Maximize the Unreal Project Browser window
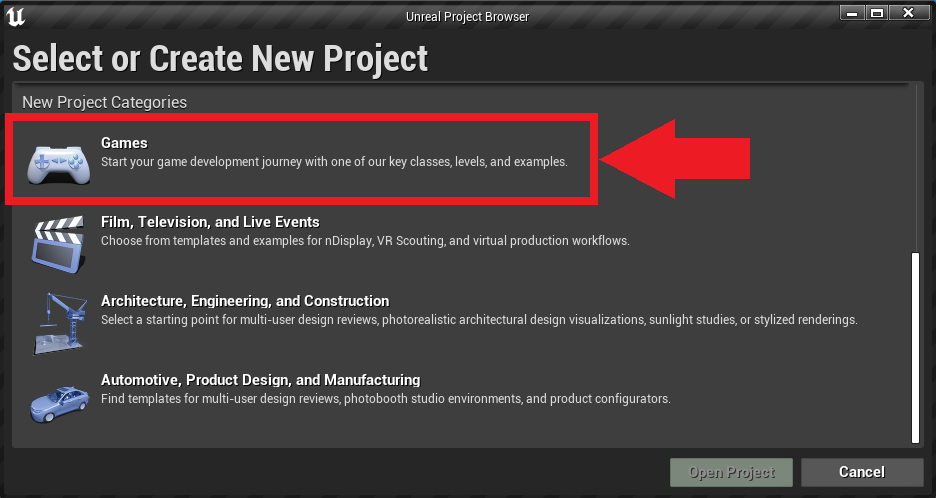The image size is (936, 498). 876,13
